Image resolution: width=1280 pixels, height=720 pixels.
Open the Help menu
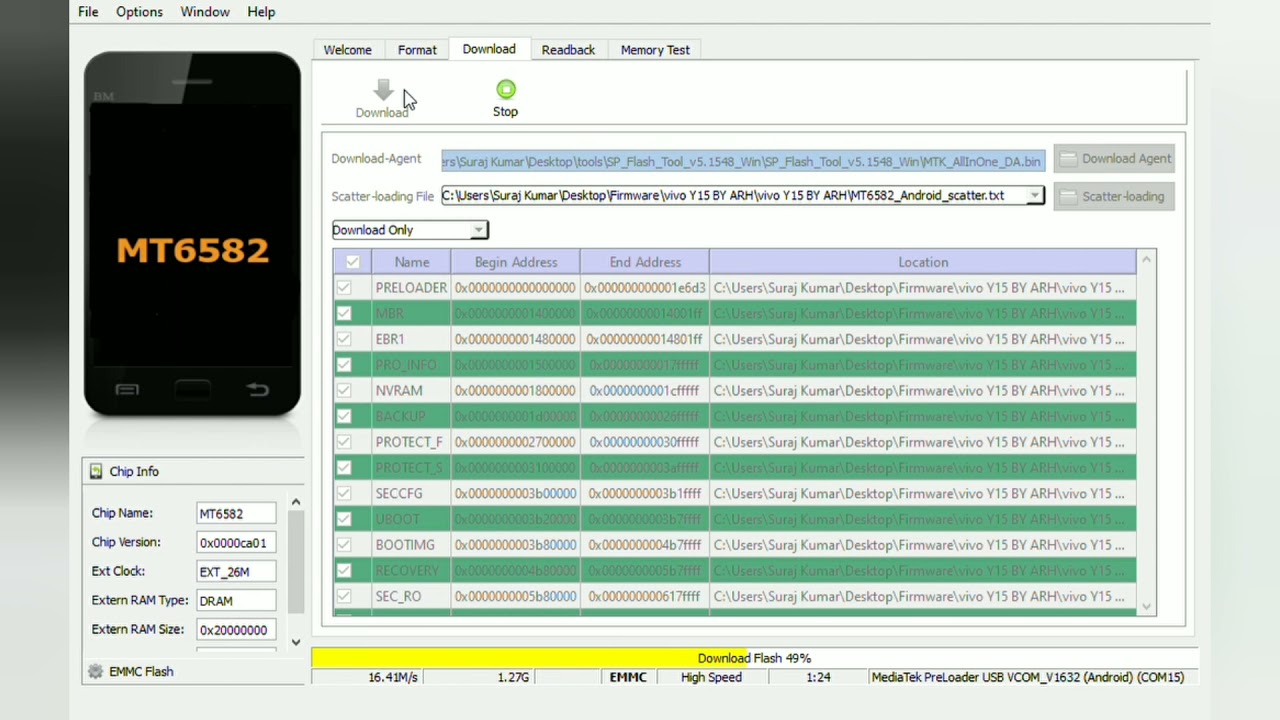(261, 12)
